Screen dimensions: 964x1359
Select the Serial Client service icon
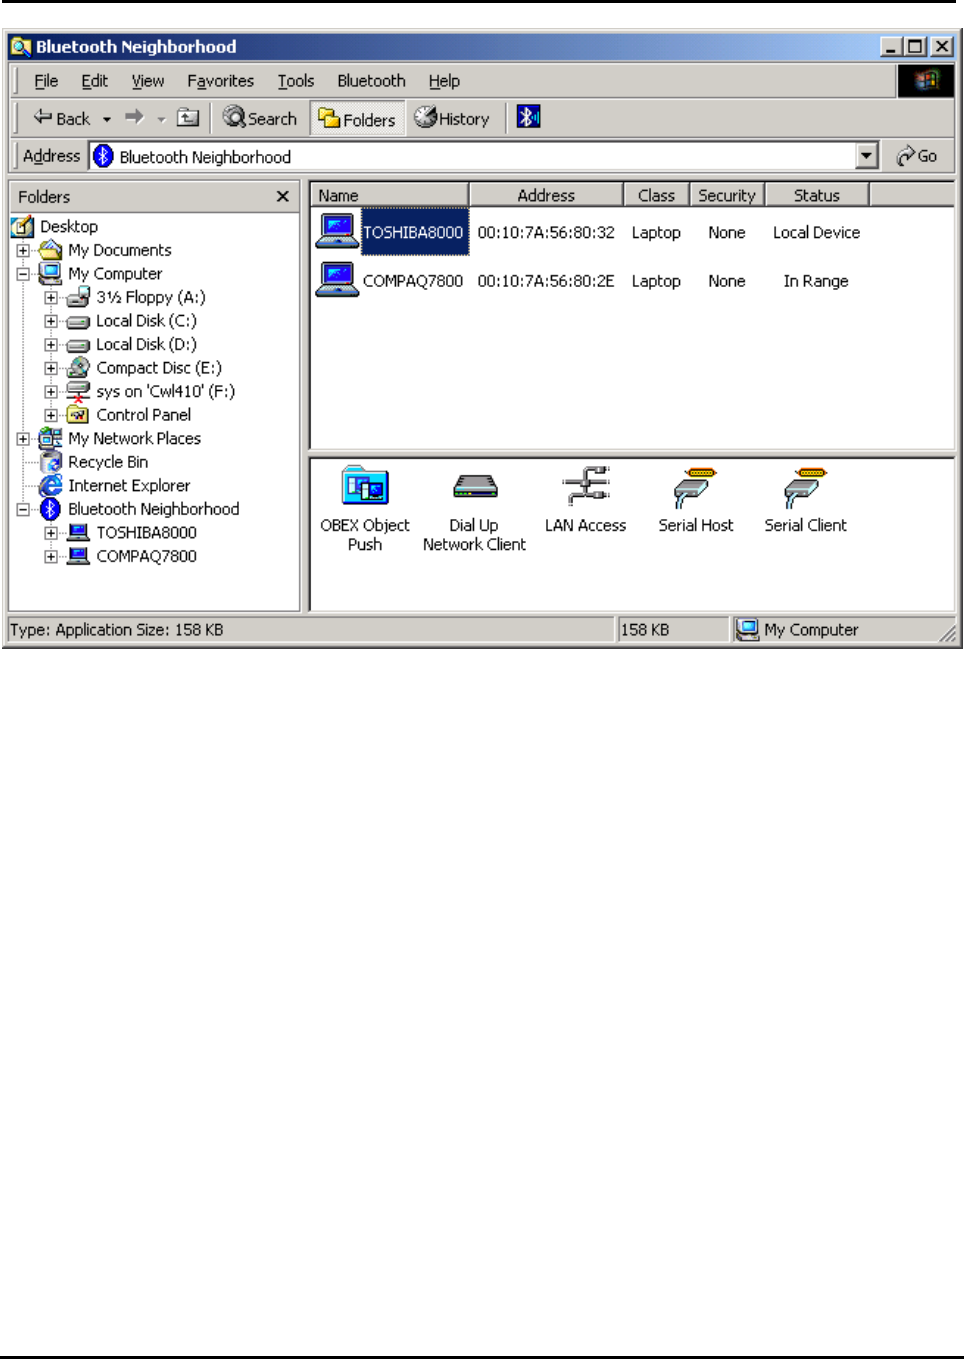pos(806,487)
